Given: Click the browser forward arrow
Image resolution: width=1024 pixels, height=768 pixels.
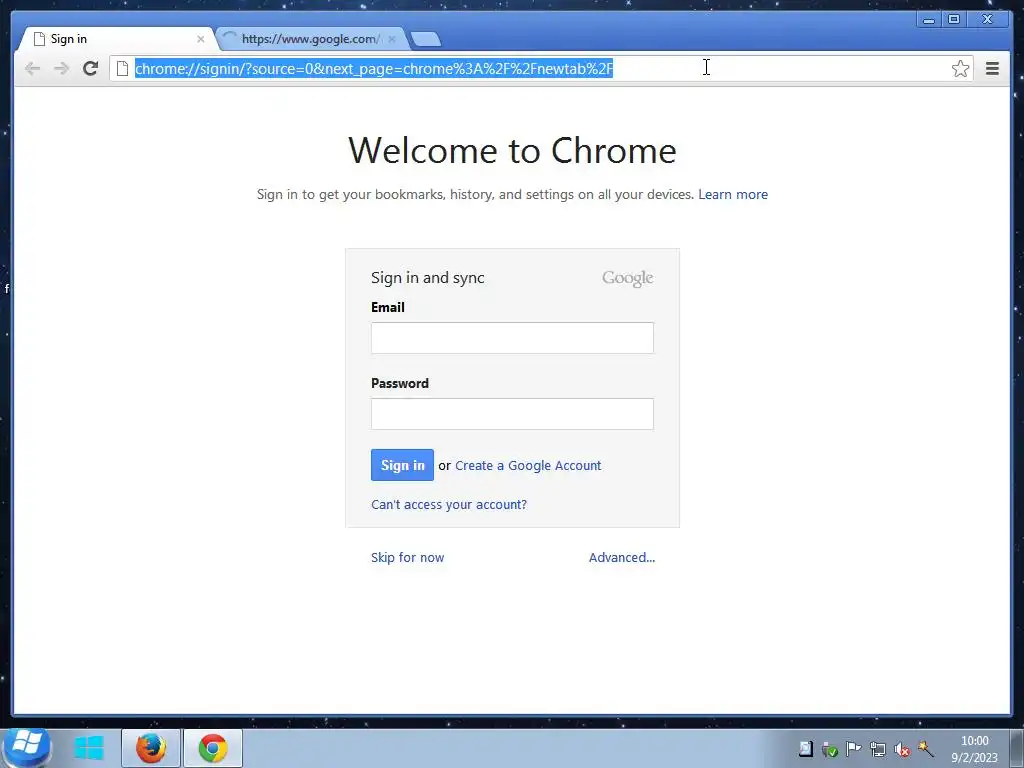Looking at the screenshot, I should [61, 68].
